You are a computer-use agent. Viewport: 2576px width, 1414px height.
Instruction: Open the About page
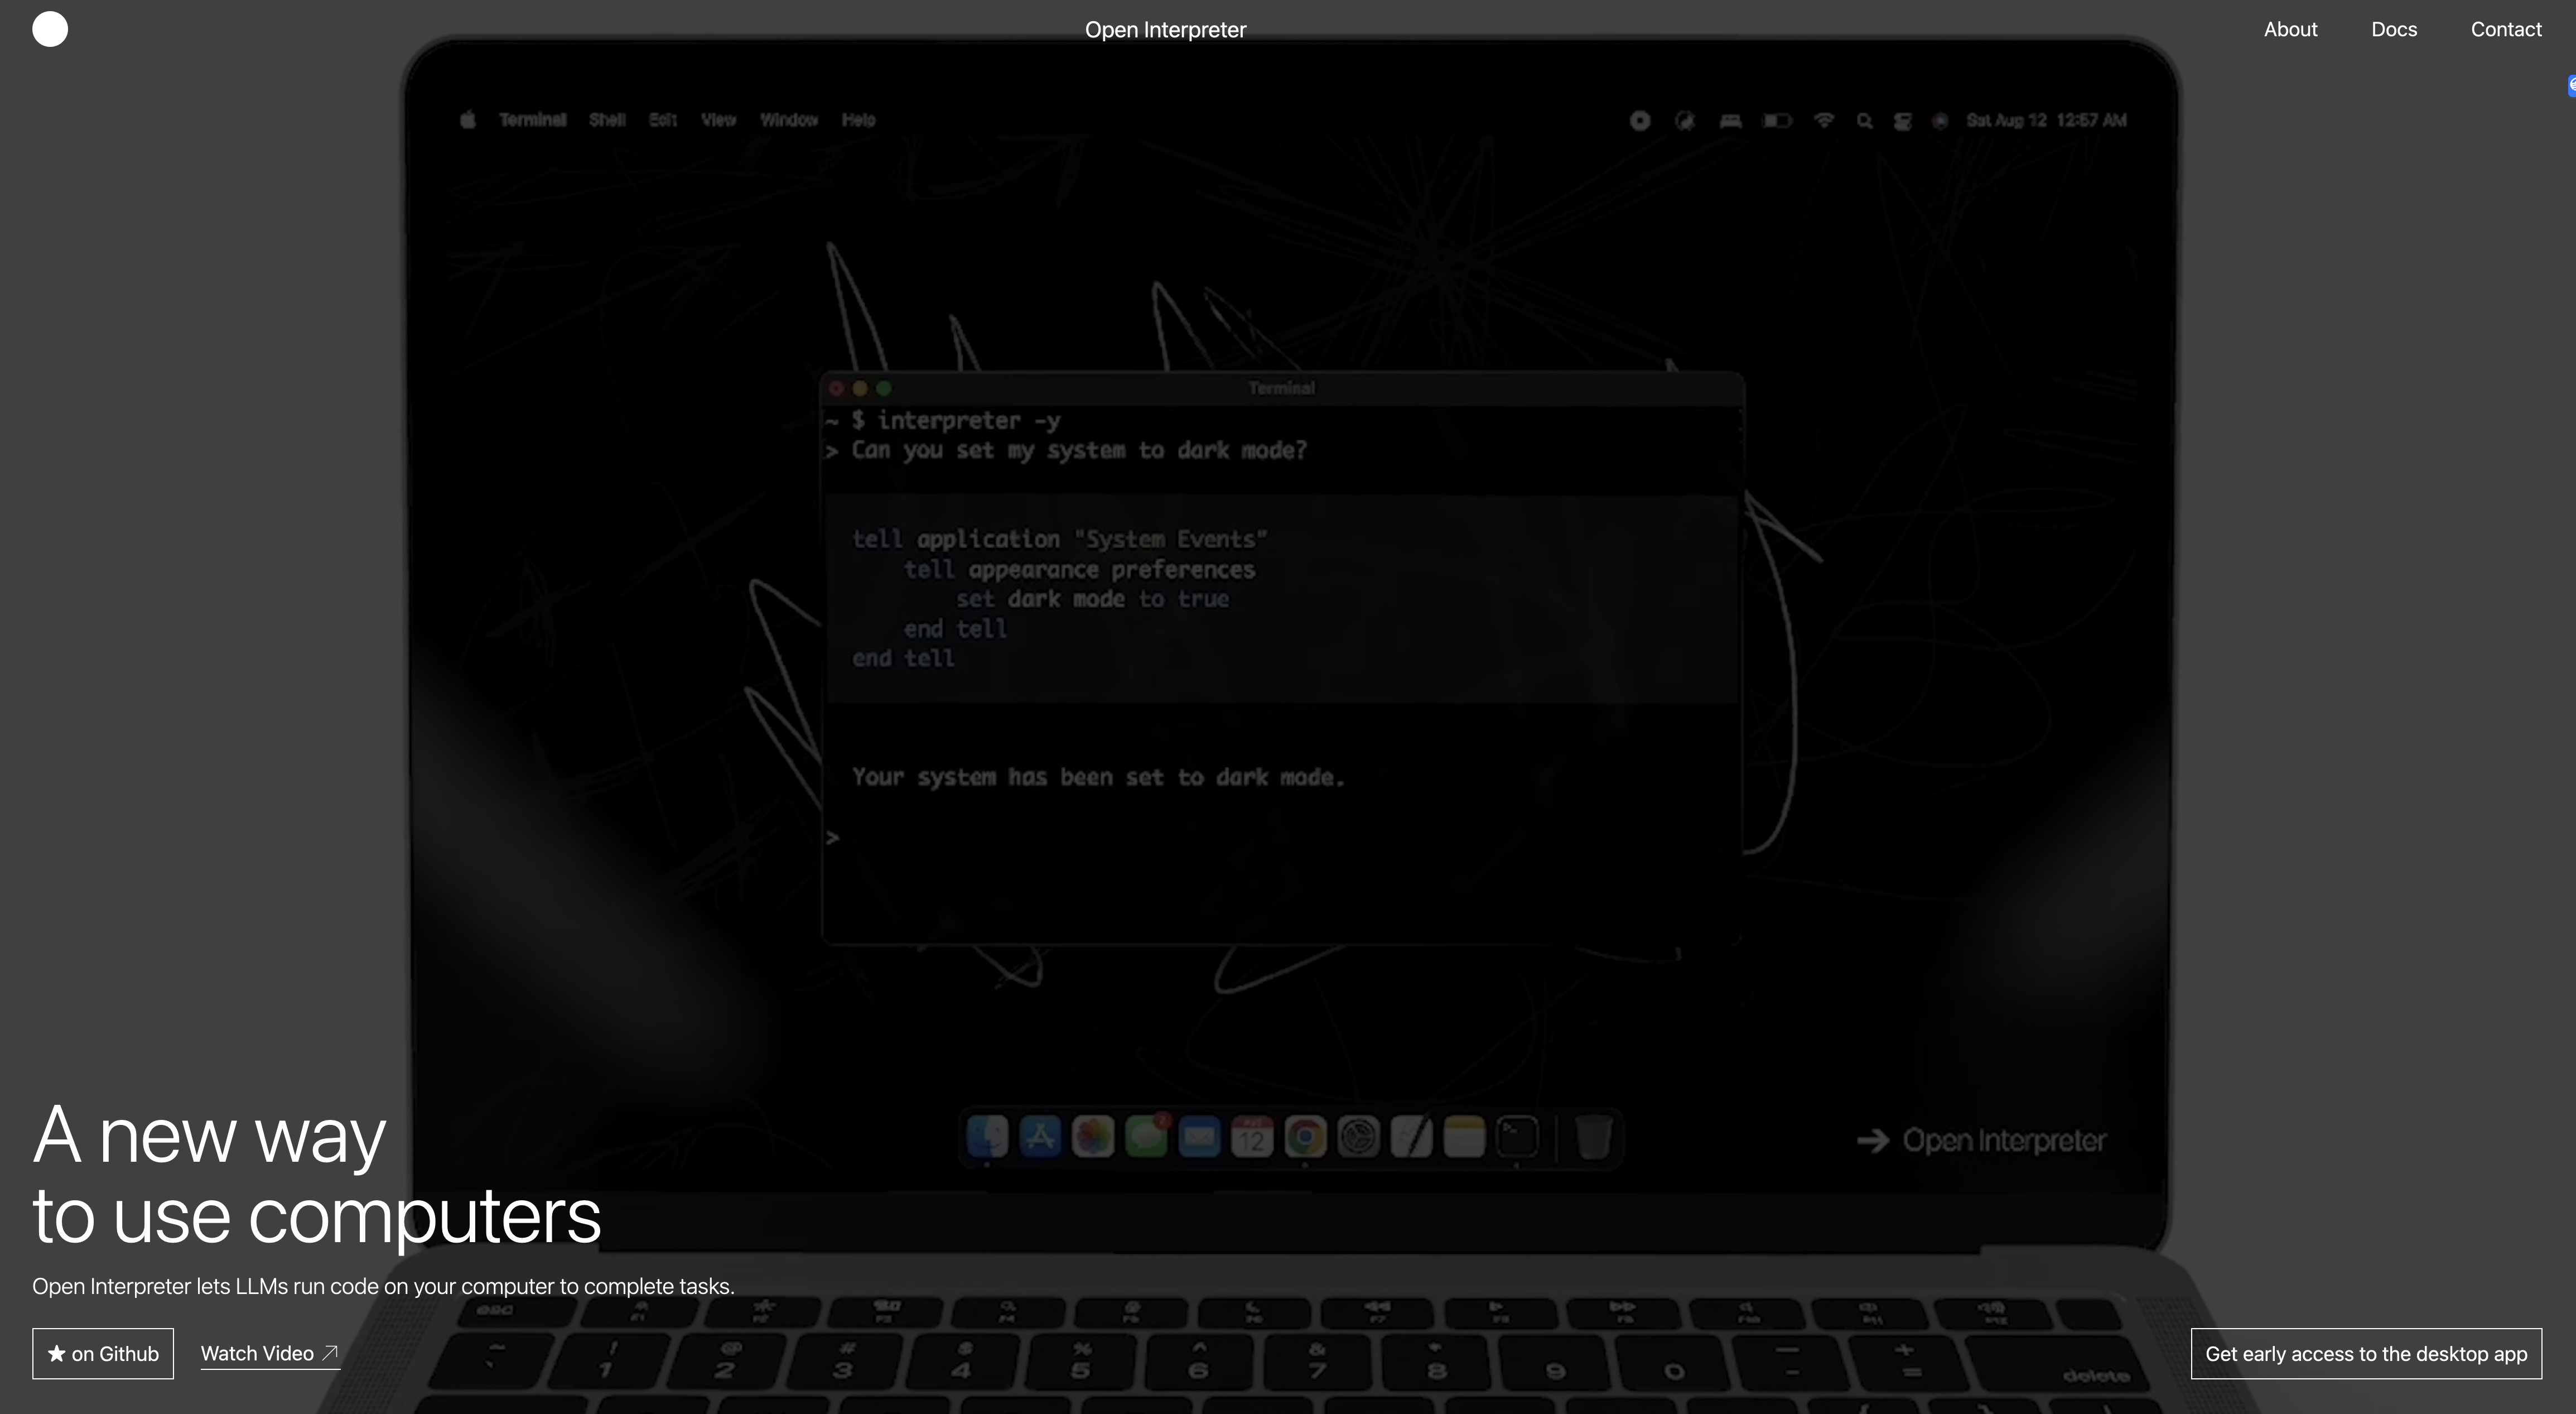[2290, 30]
